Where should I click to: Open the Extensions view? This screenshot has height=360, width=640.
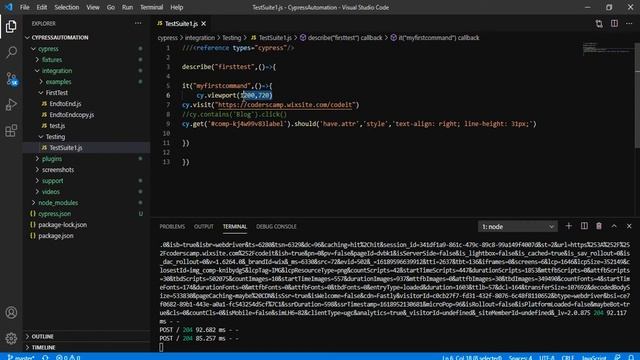coord(11,131)
